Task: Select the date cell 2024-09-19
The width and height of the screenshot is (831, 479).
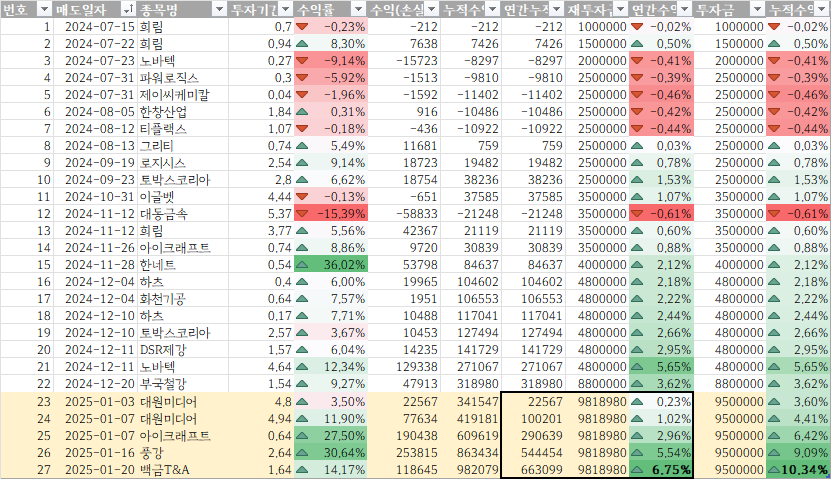Action: click(95, 163)
